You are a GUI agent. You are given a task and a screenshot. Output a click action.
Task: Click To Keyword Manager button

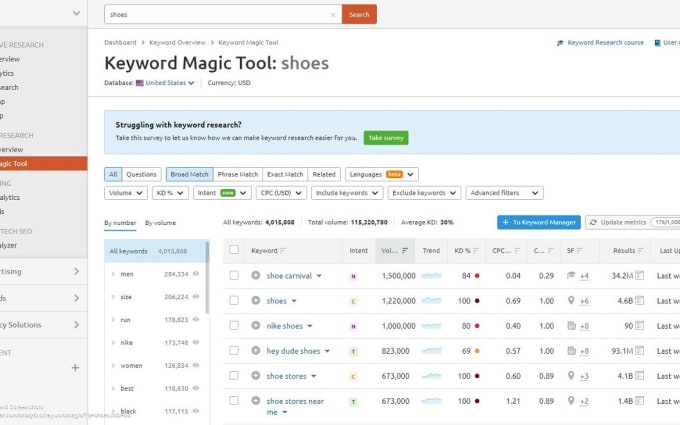click(539, 222)
